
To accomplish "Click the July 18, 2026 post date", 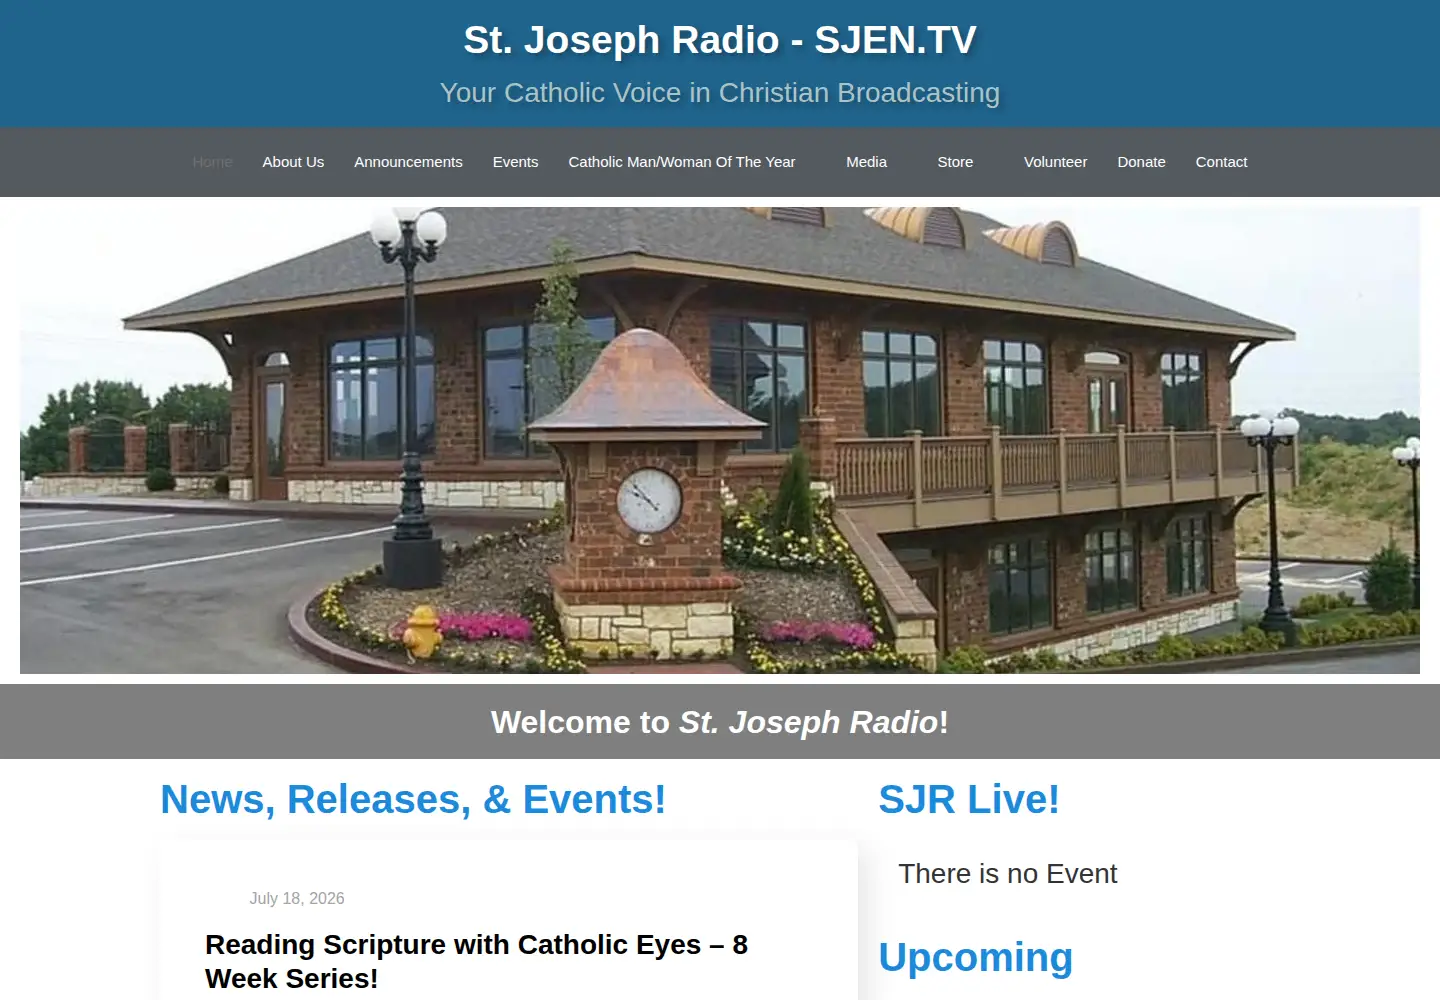I will click(x=297, y=898).
